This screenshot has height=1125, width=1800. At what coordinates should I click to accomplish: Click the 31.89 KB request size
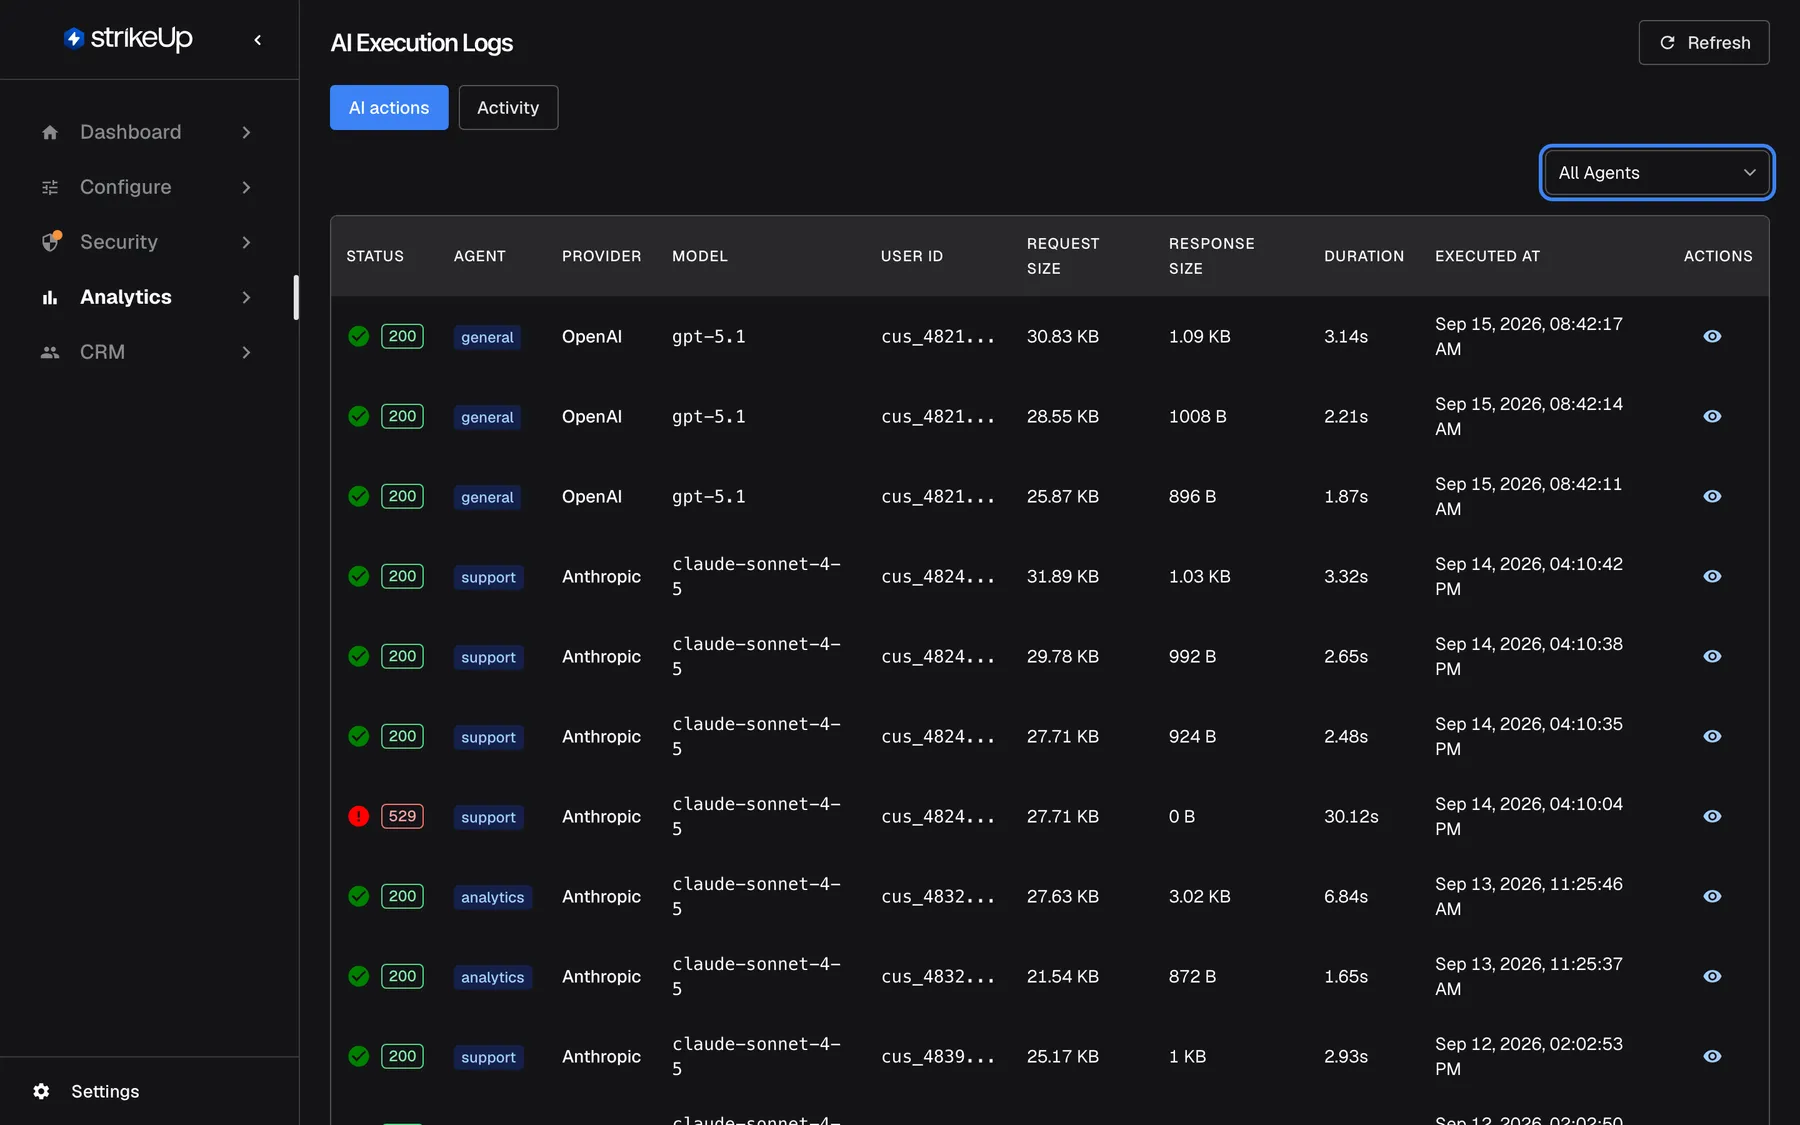coord(1062,576)
